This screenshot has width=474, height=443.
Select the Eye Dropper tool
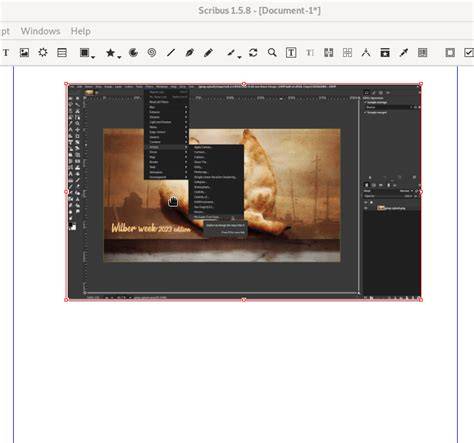click(404, 53)
